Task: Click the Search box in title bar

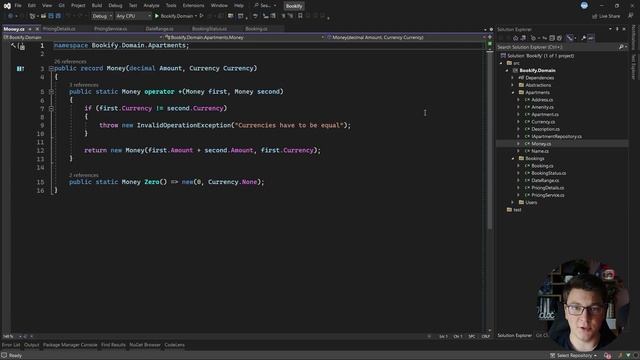Action: click(265, 6)
